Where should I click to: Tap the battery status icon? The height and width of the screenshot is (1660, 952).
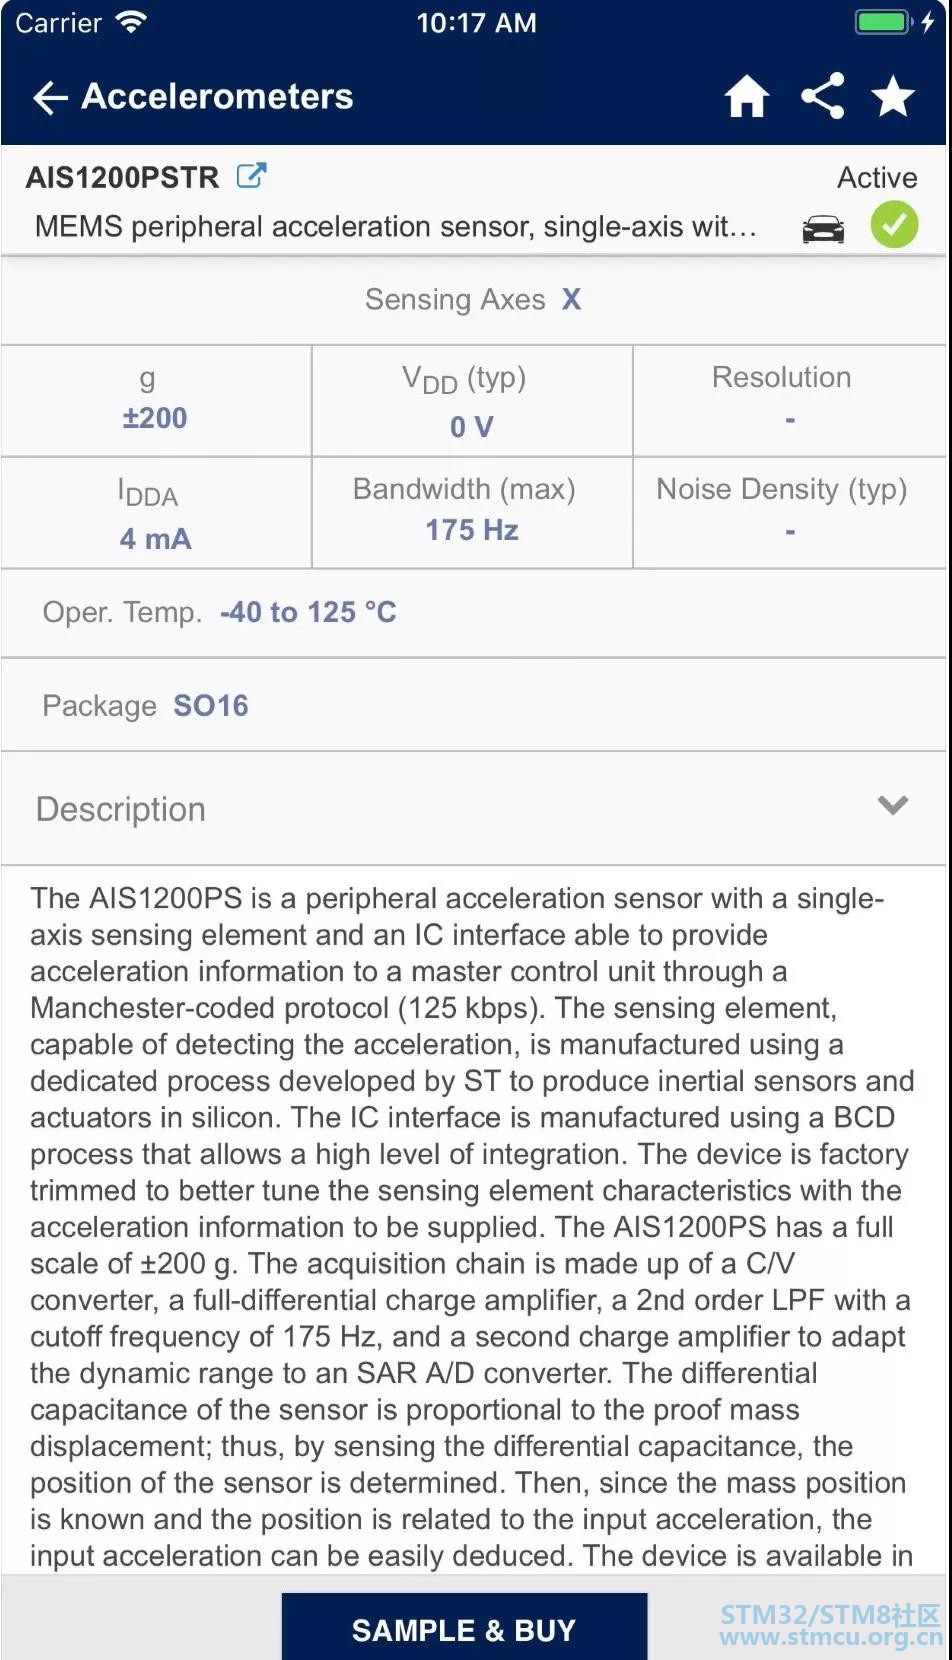[x=882, y=22]
